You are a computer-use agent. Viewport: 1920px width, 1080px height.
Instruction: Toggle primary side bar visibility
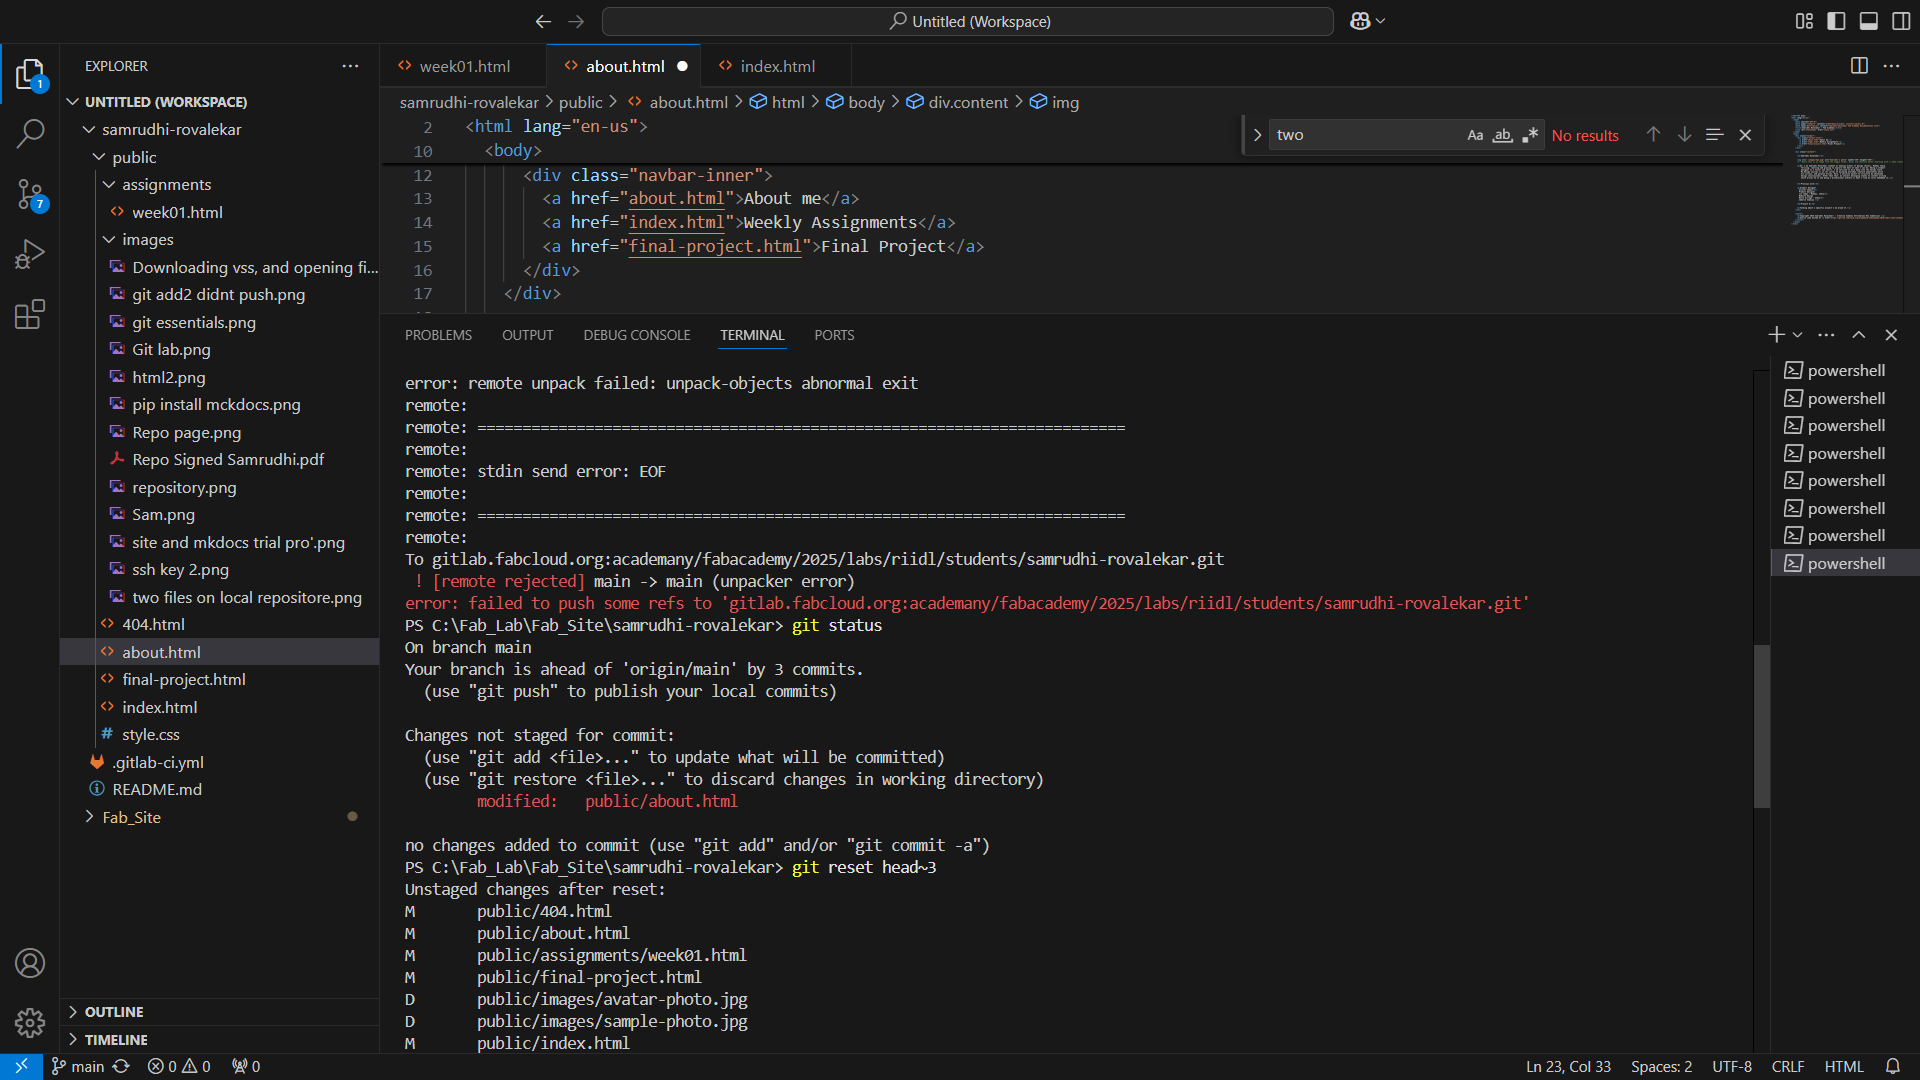(1836, 21)
